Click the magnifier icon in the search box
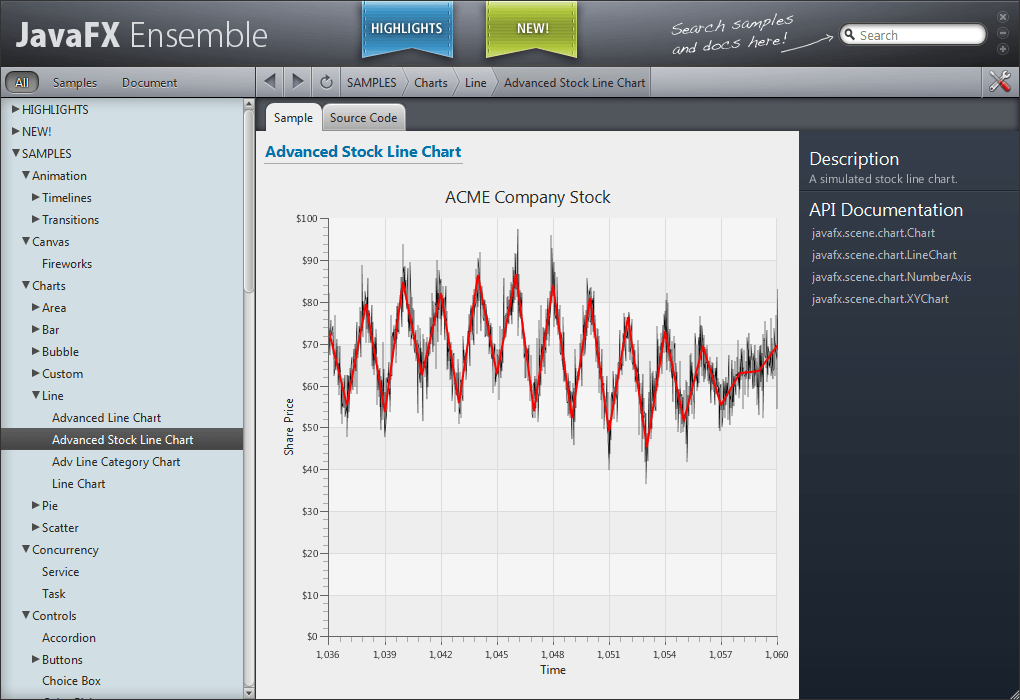The height and width of the screenshot is (700, 1020). tap(850, 34)
